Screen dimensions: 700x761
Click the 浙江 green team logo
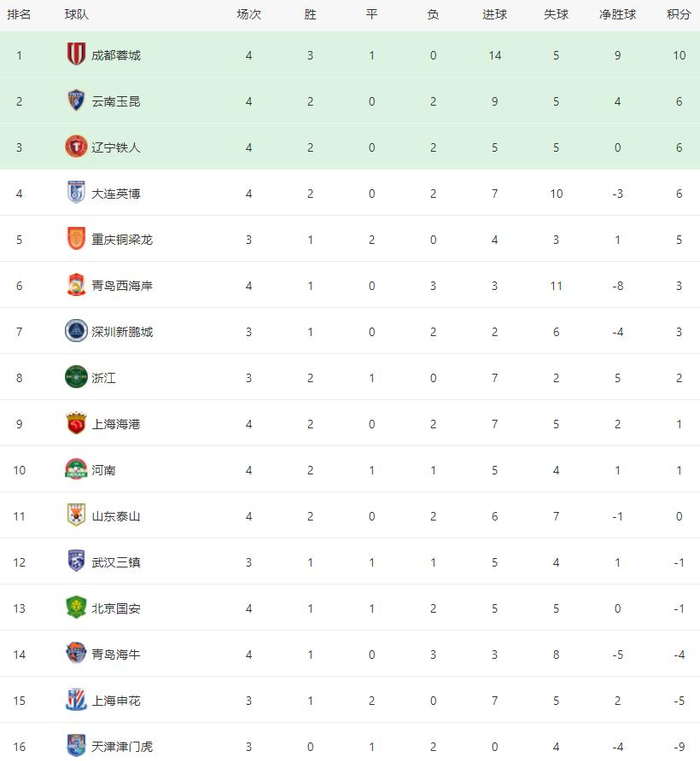coord(76,377)
